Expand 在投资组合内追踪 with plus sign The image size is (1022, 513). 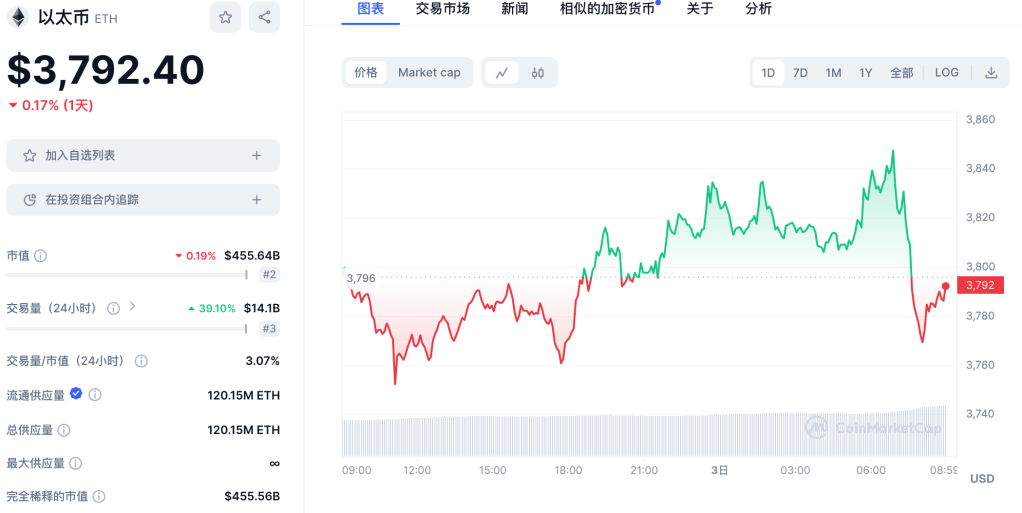(256, 200)
